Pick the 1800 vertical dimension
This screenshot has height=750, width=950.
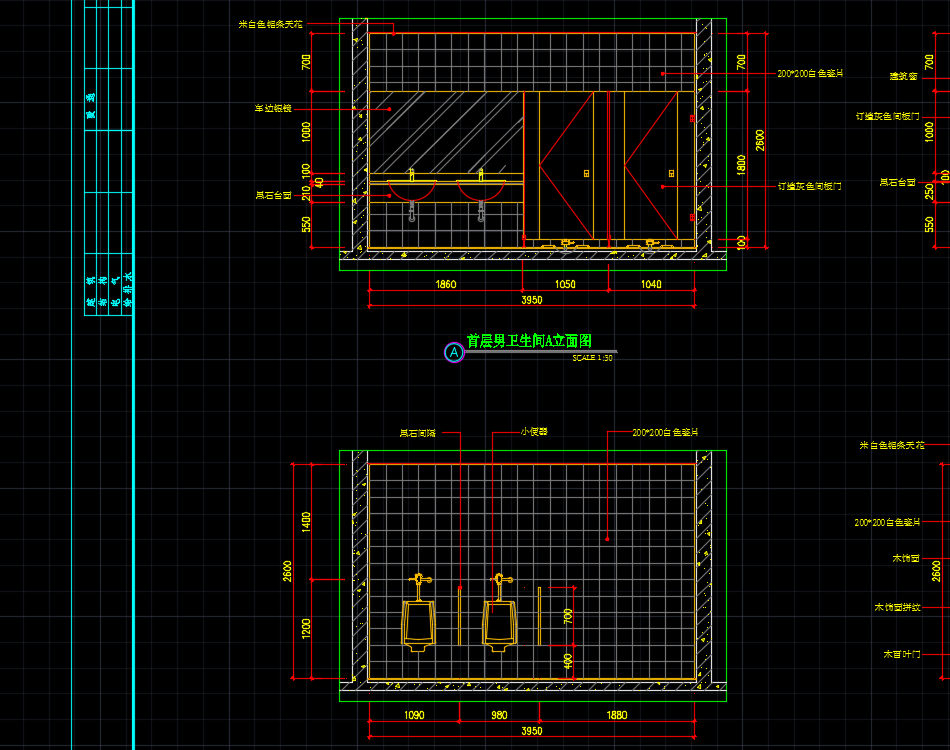point(741,165)
